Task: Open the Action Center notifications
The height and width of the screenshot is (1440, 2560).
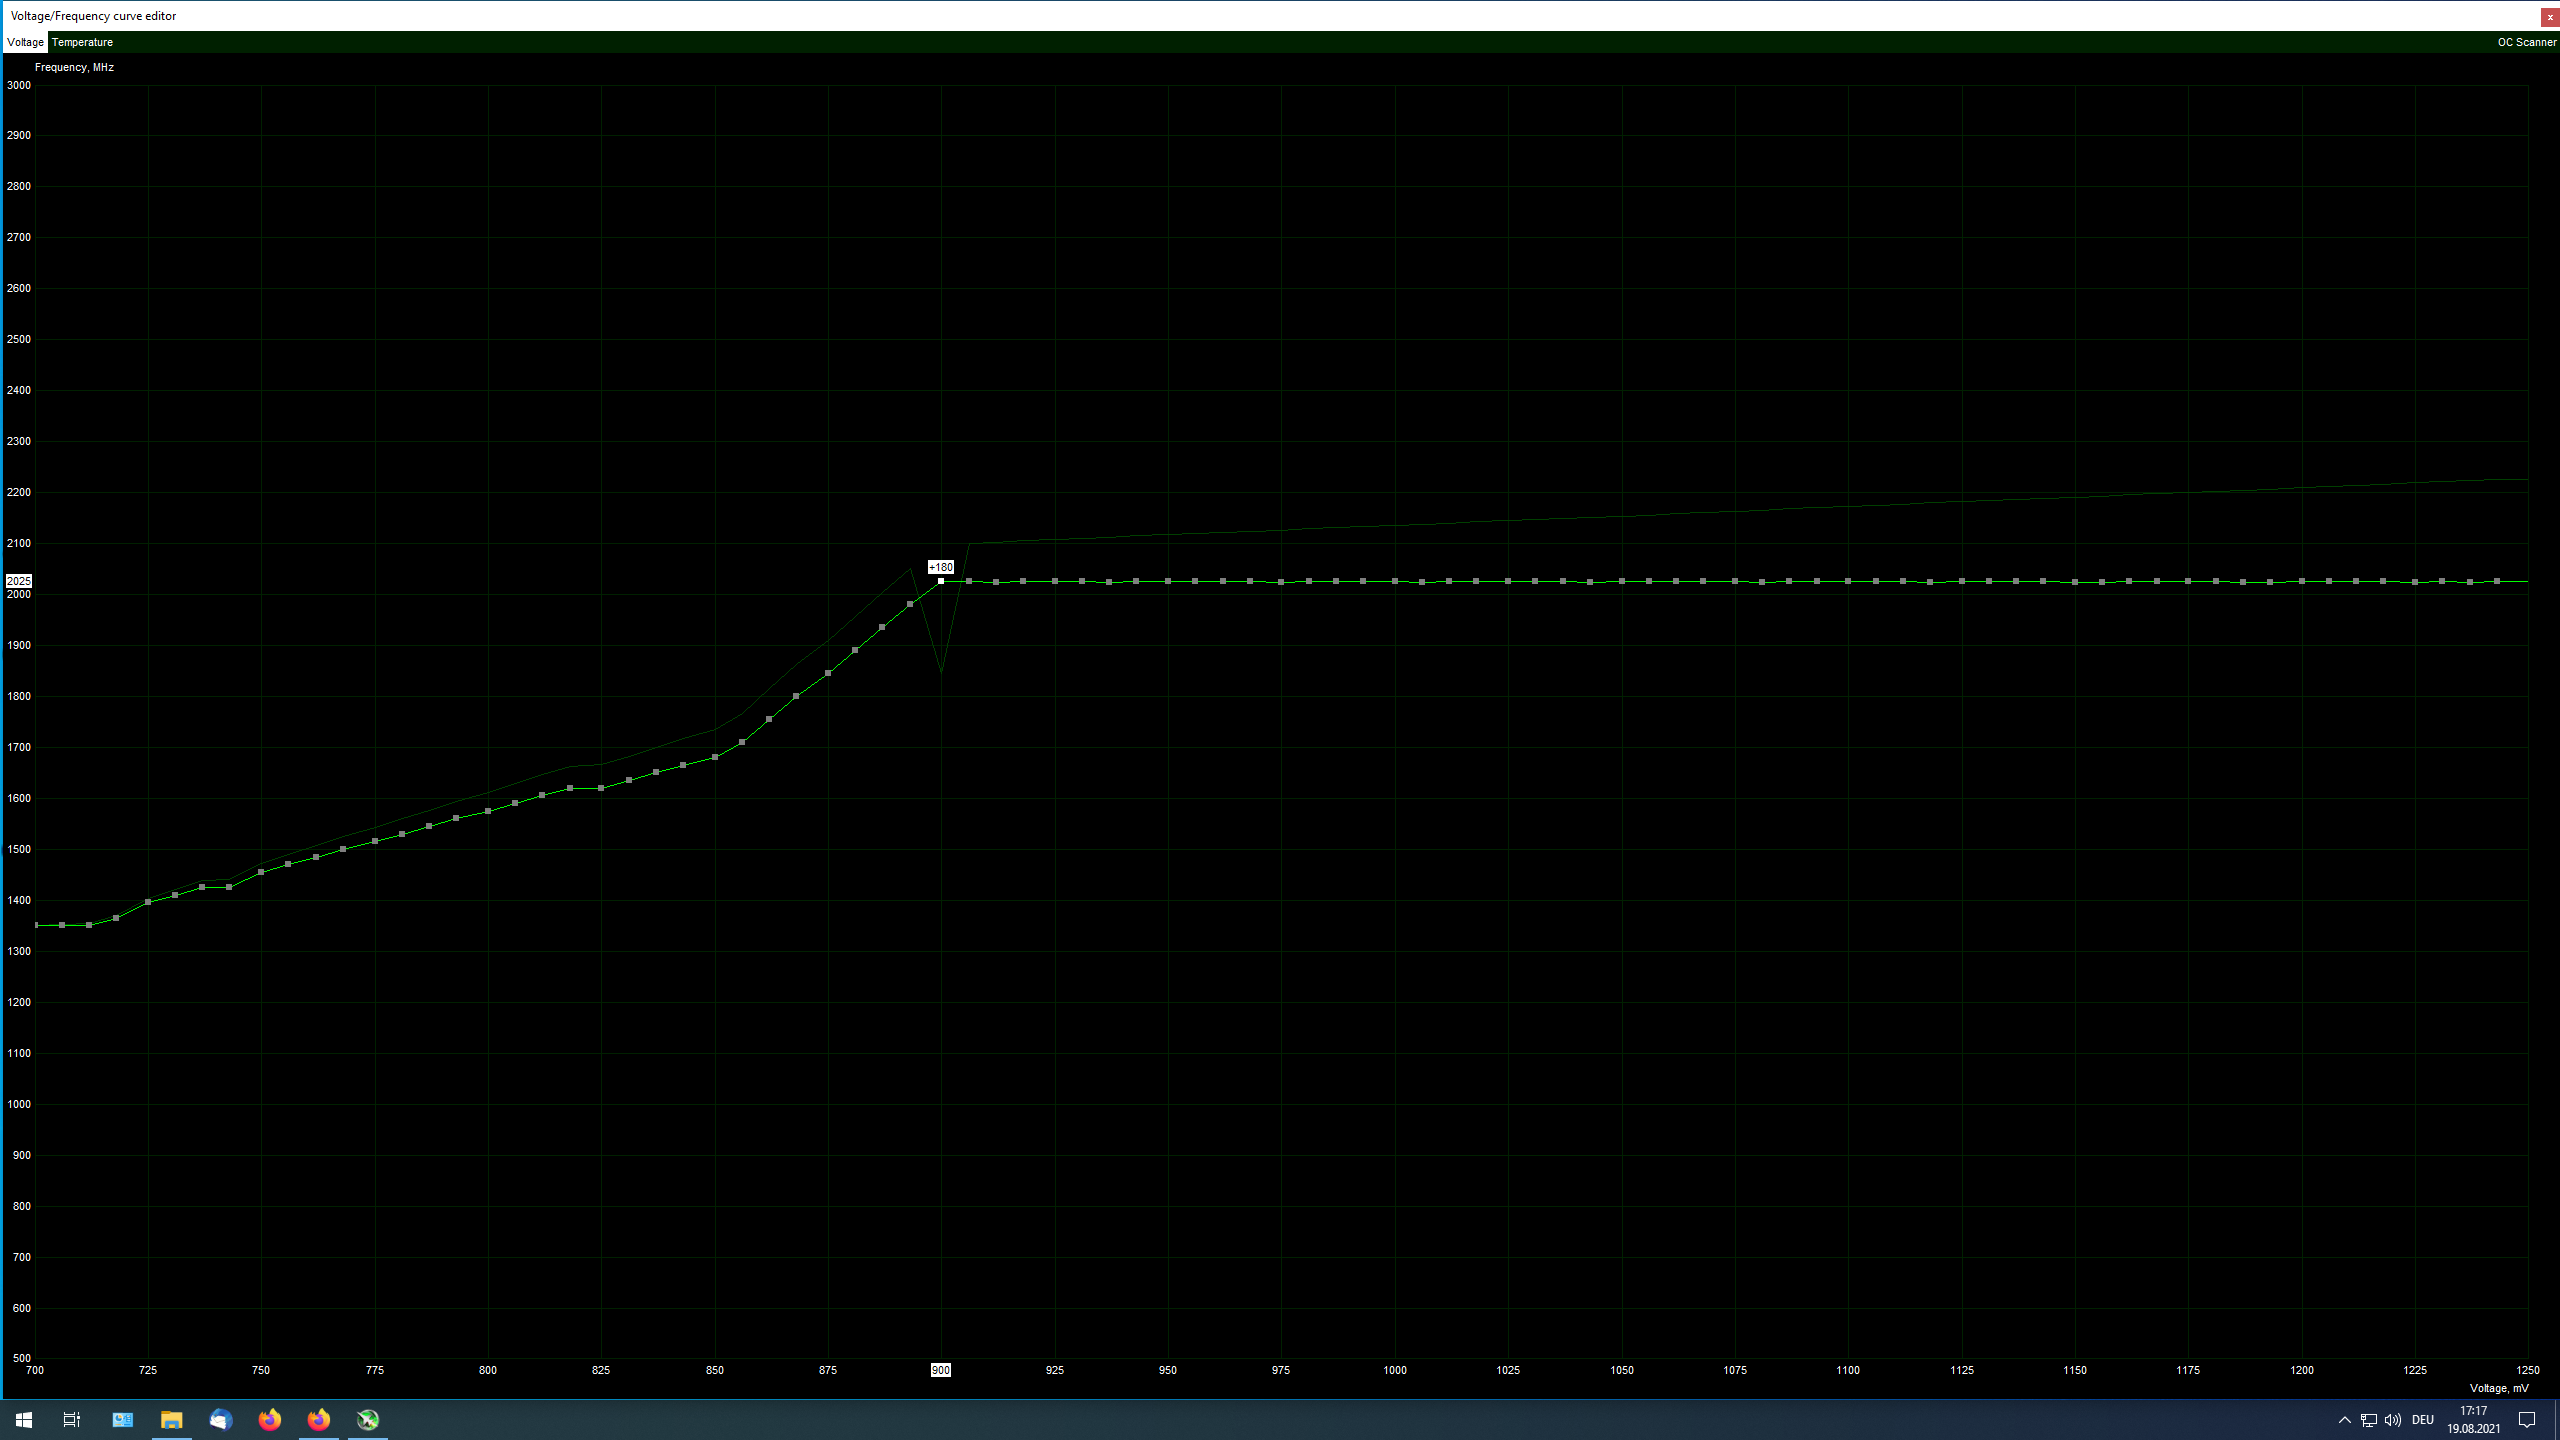Action: [x=2527, y=1420]
